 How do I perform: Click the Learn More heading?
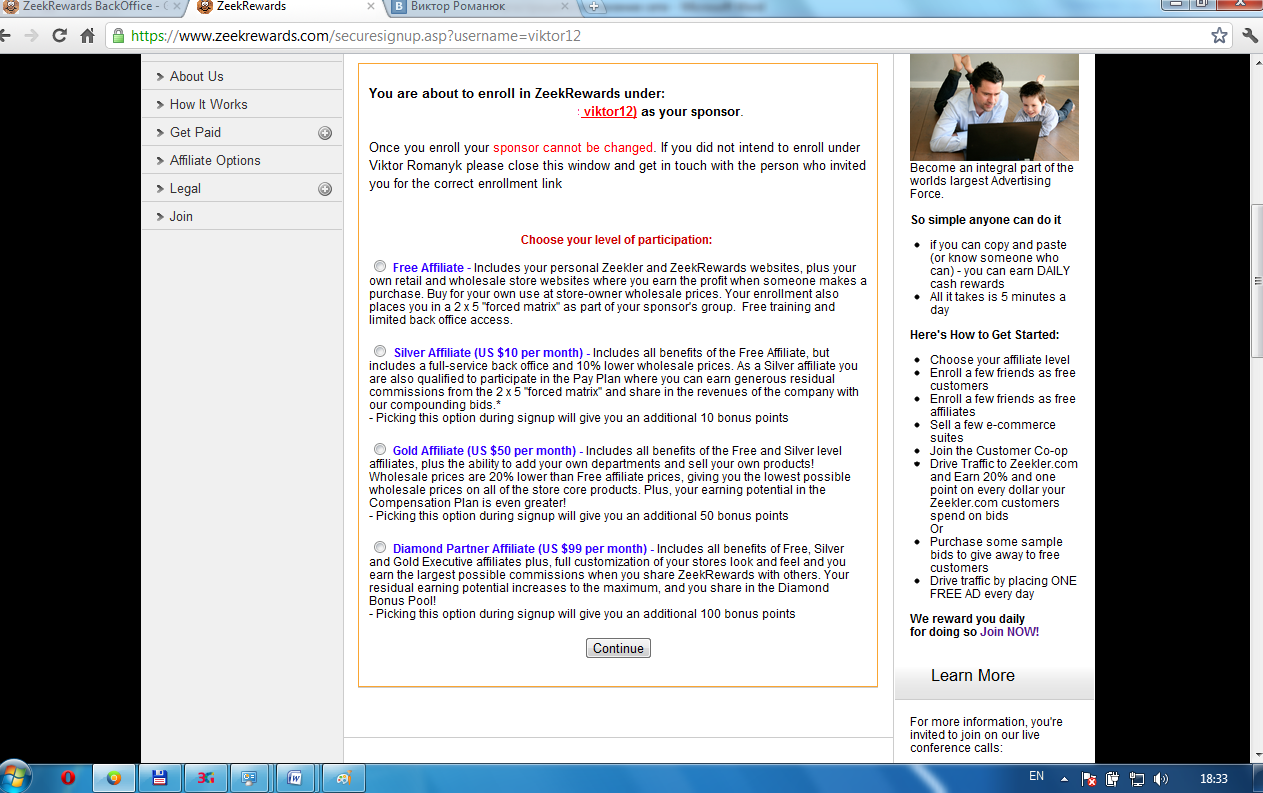972,676
